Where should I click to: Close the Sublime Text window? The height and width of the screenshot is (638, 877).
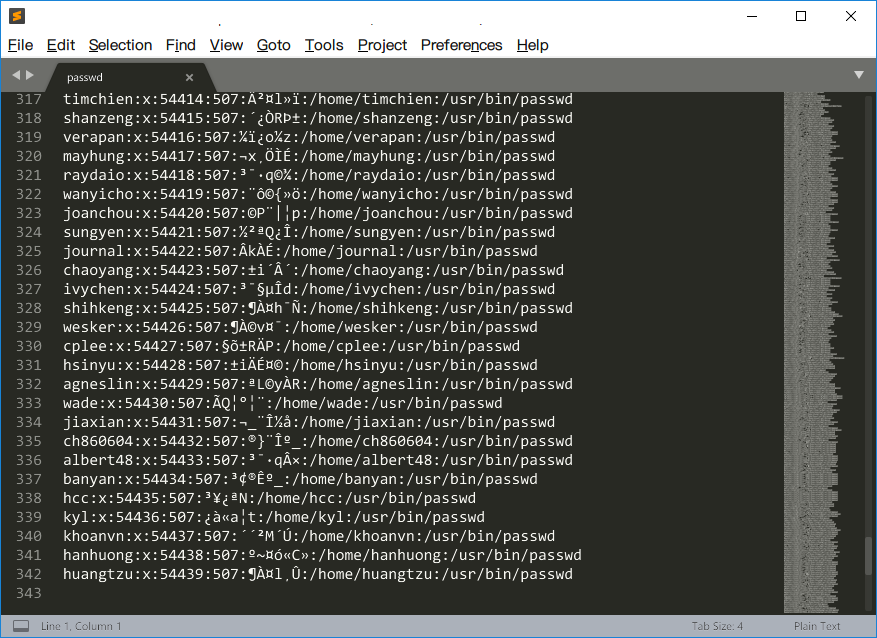coord(851,16)
